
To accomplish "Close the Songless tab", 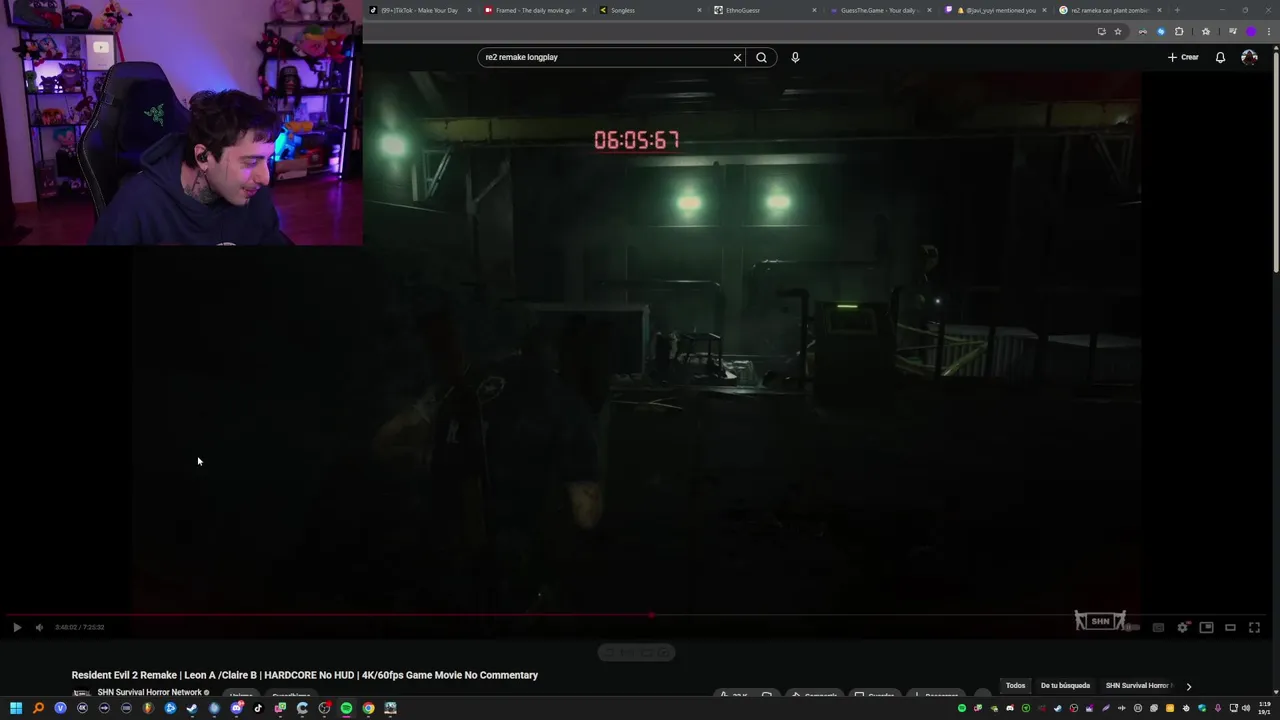I will [x=699, y=10].
